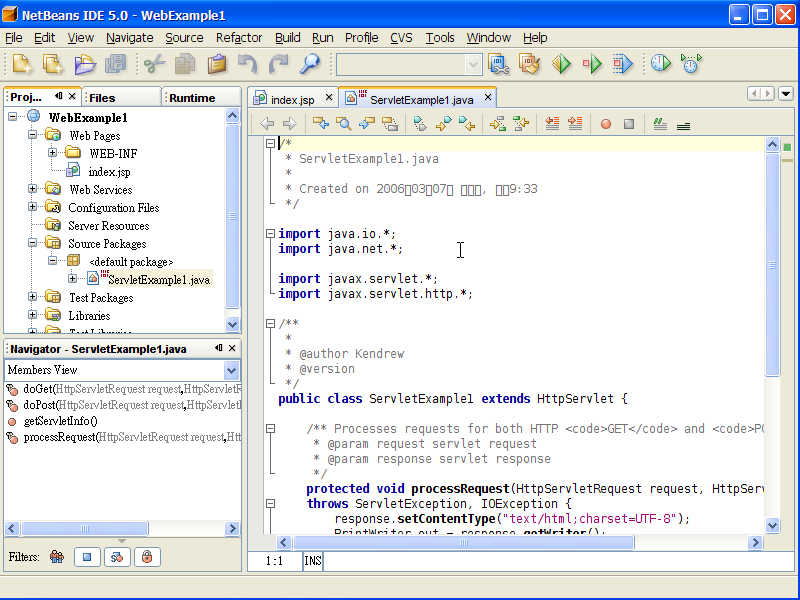Click the Run Main Project icon
Viewport: 800px width, 600px height.
[x=561, y=64]
